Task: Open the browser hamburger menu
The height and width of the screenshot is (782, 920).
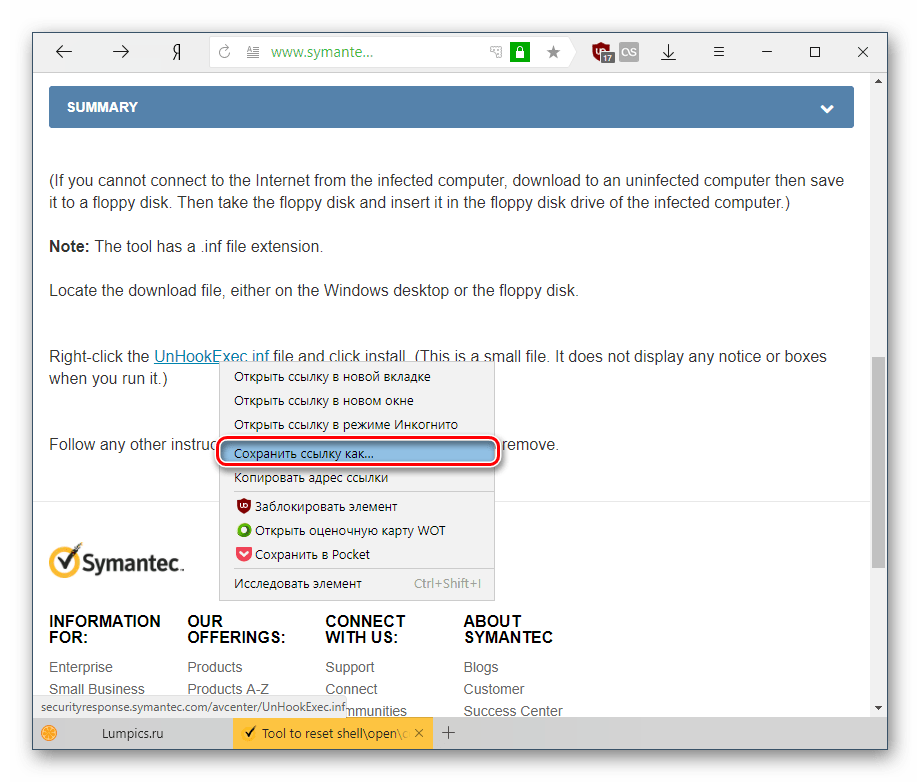Action: point(718,52)
